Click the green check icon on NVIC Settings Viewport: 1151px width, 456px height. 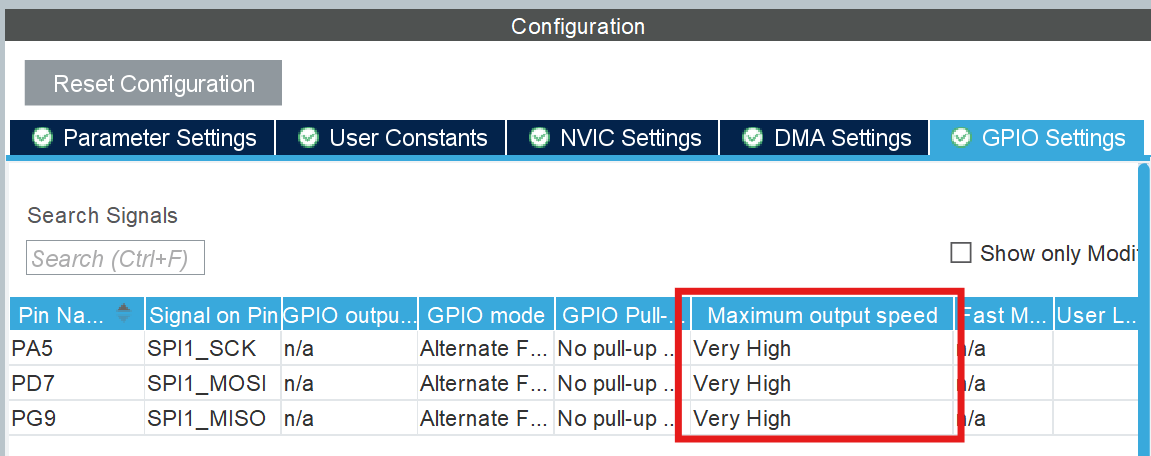[540, 137]
